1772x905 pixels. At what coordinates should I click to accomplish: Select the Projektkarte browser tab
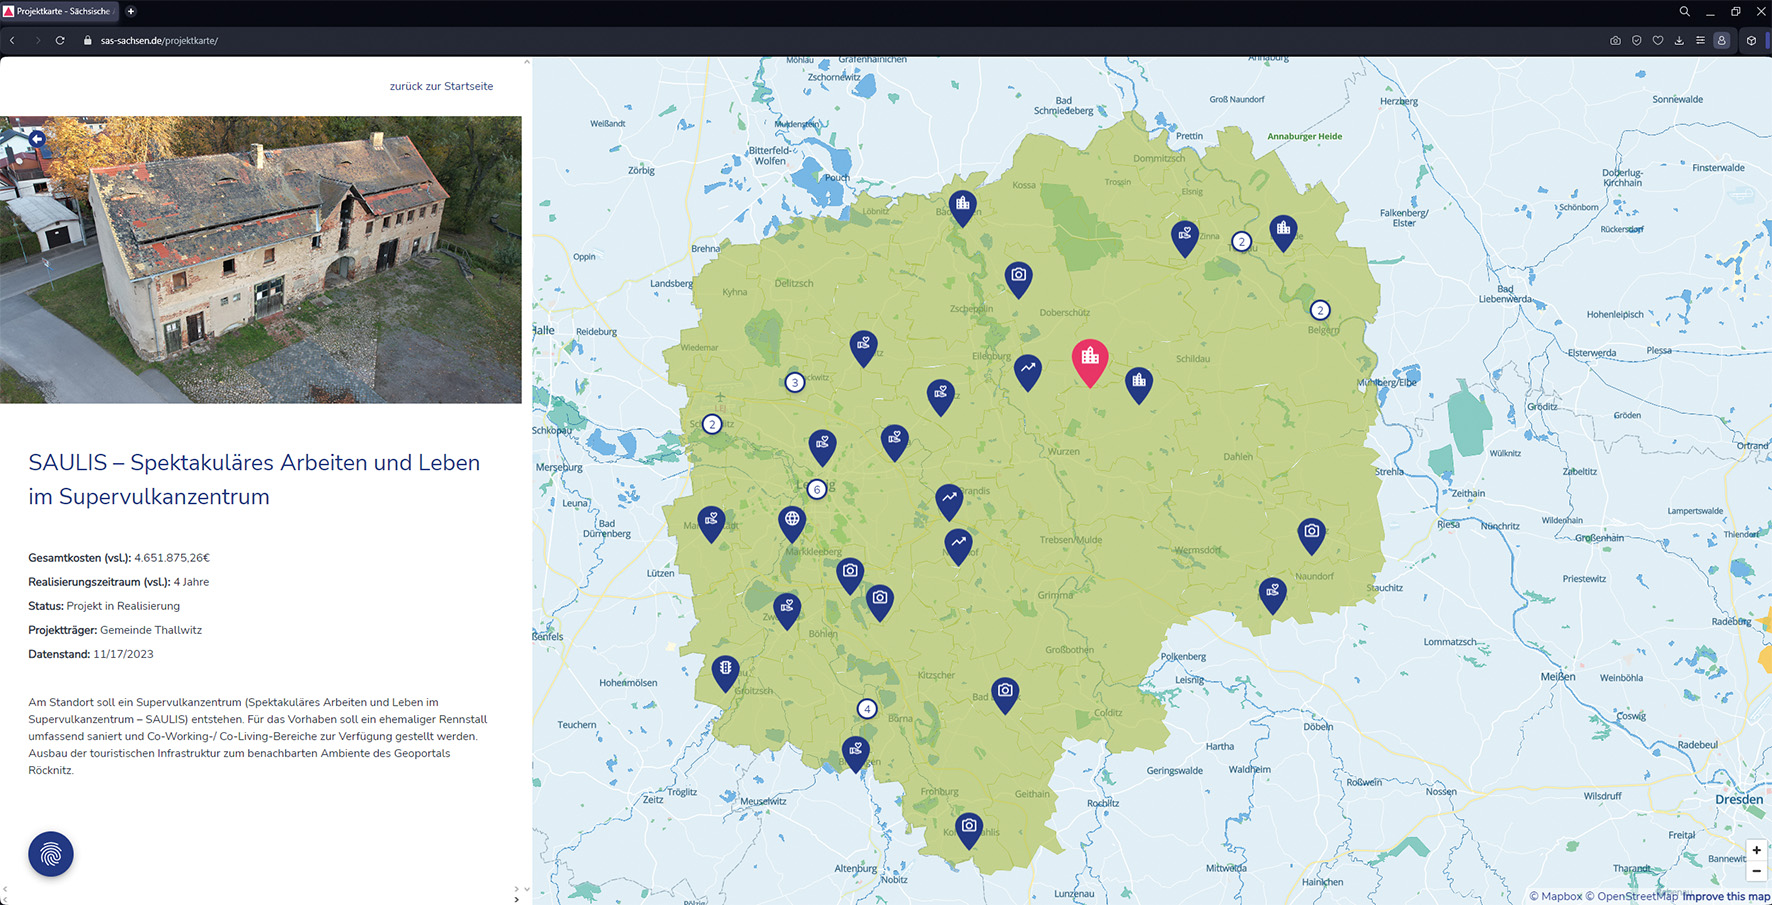60,11
